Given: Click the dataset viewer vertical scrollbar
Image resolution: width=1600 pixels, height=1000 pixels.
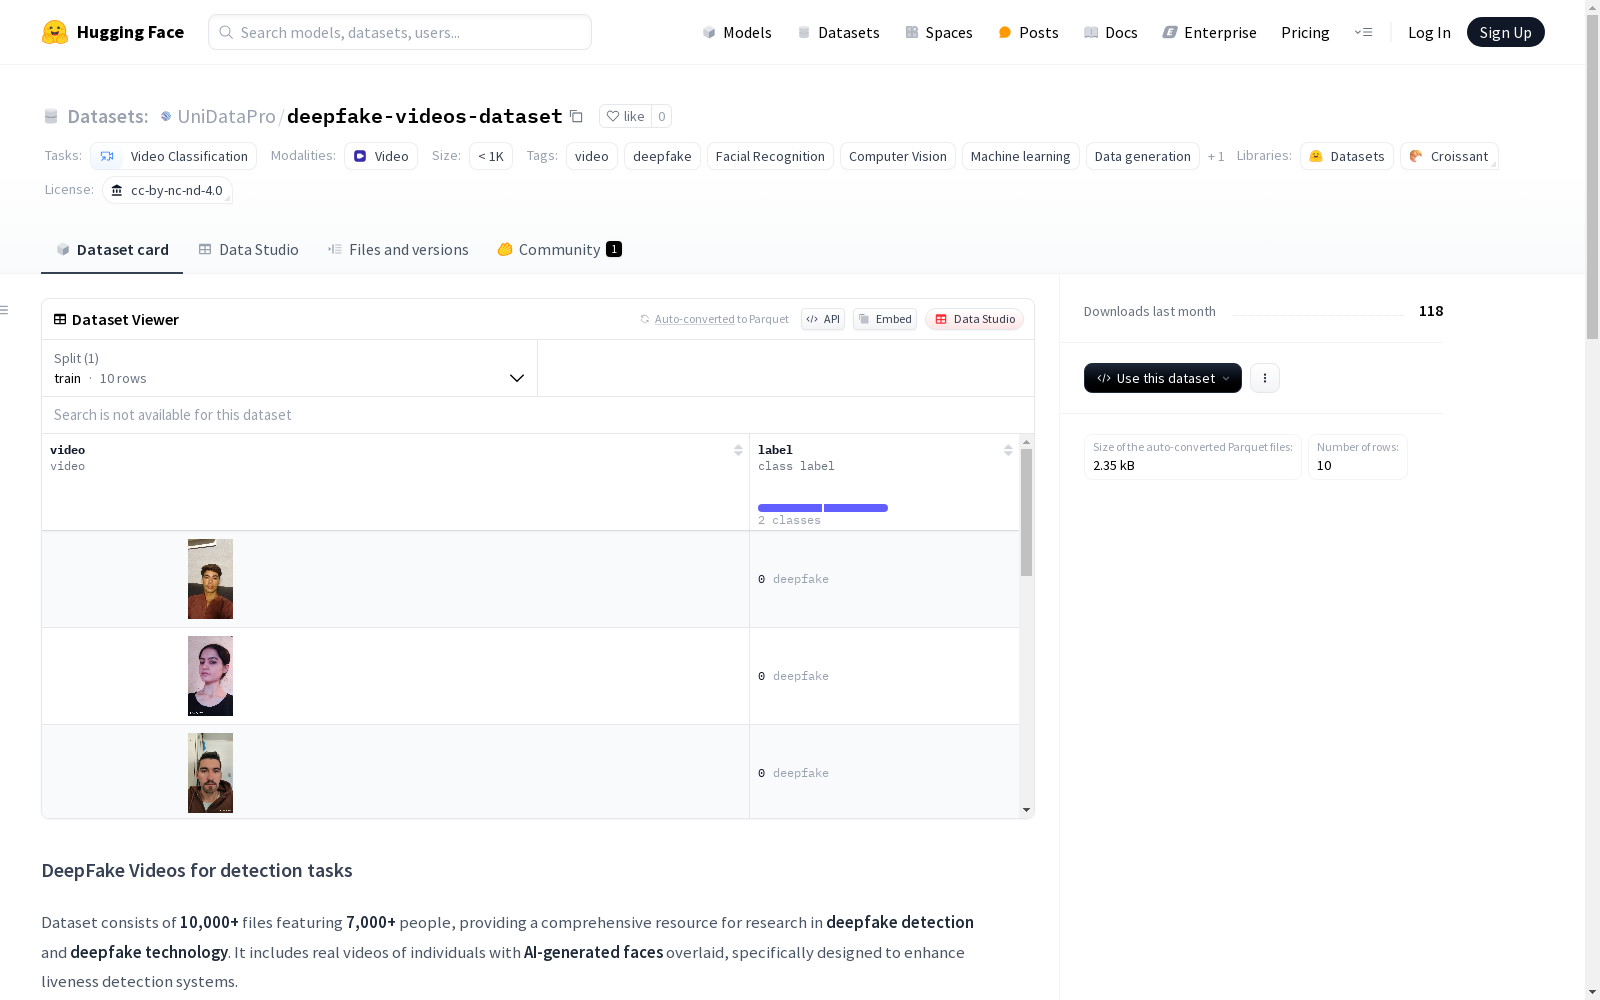Looking at the screenshot, I should coord(1026,512).
